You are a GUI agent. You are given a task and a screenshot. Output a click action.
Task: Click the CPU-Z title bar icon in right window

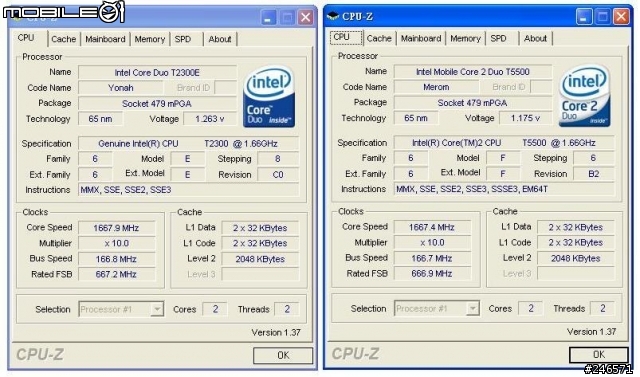(333, 16)
